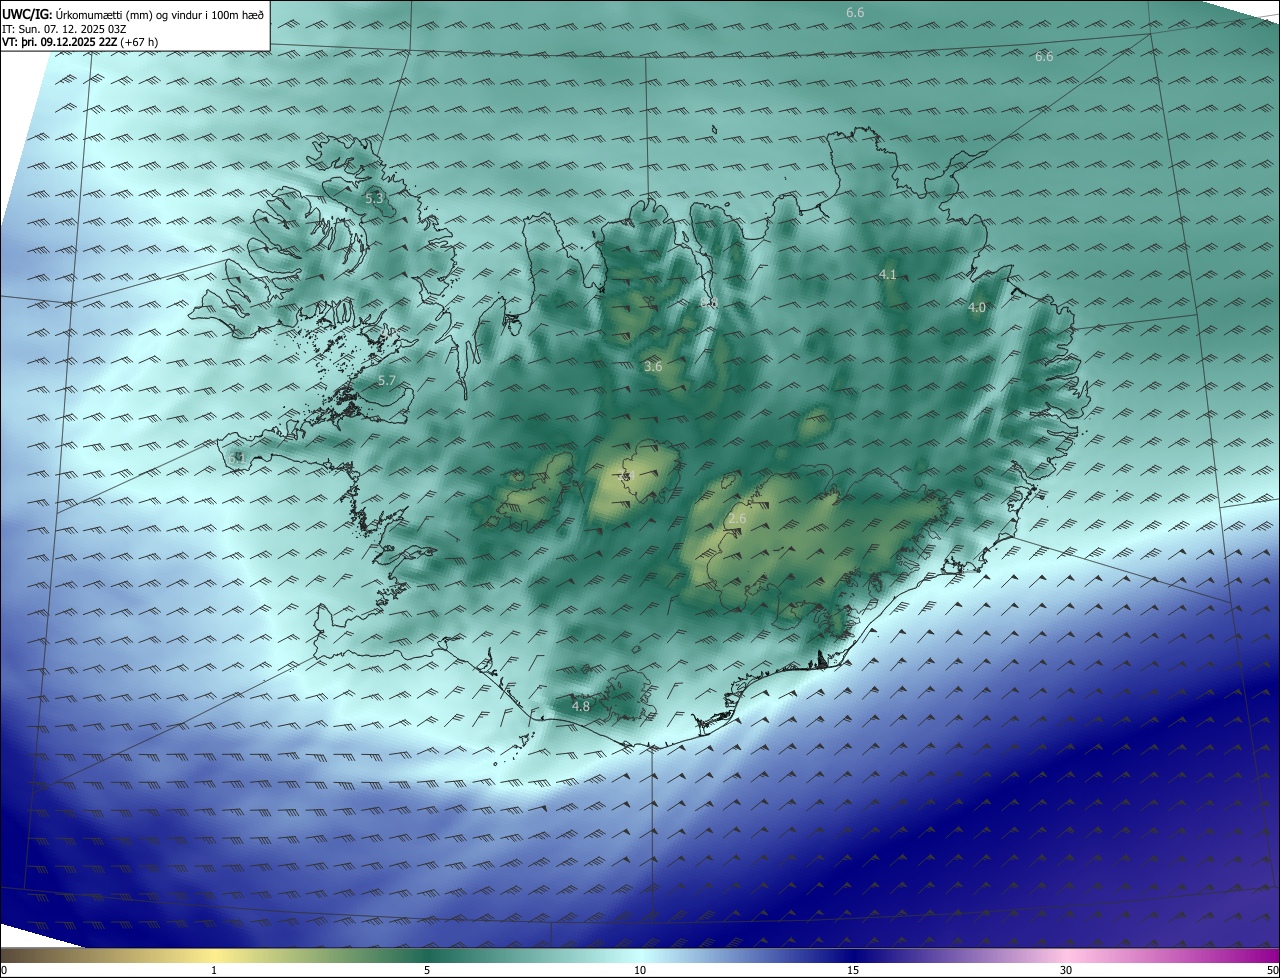Click the 5.7 value label
Screen dimensions: 1280x978
(387, 381)
